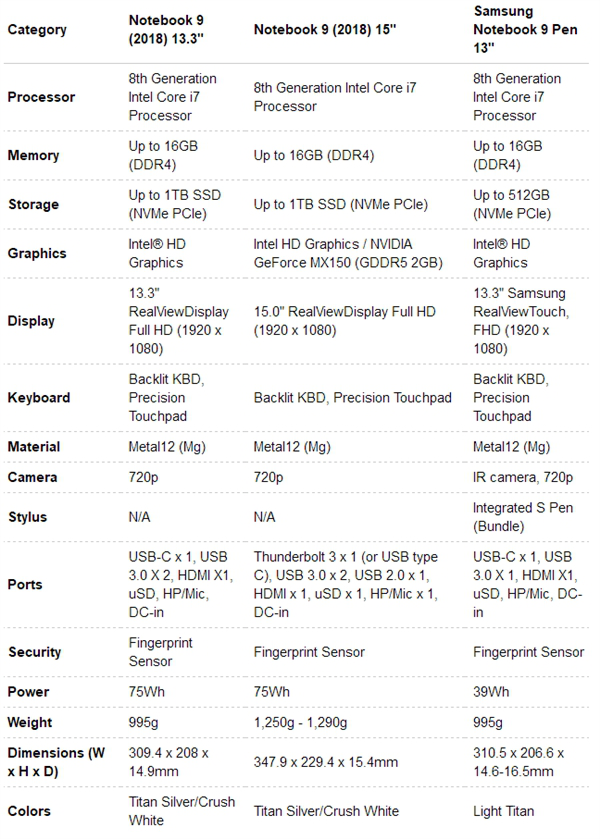Click the Dimensions (W x H x D) label
The width and height of the screenshot is (600, 839).
pyautogui.click(x=56, y=762)
